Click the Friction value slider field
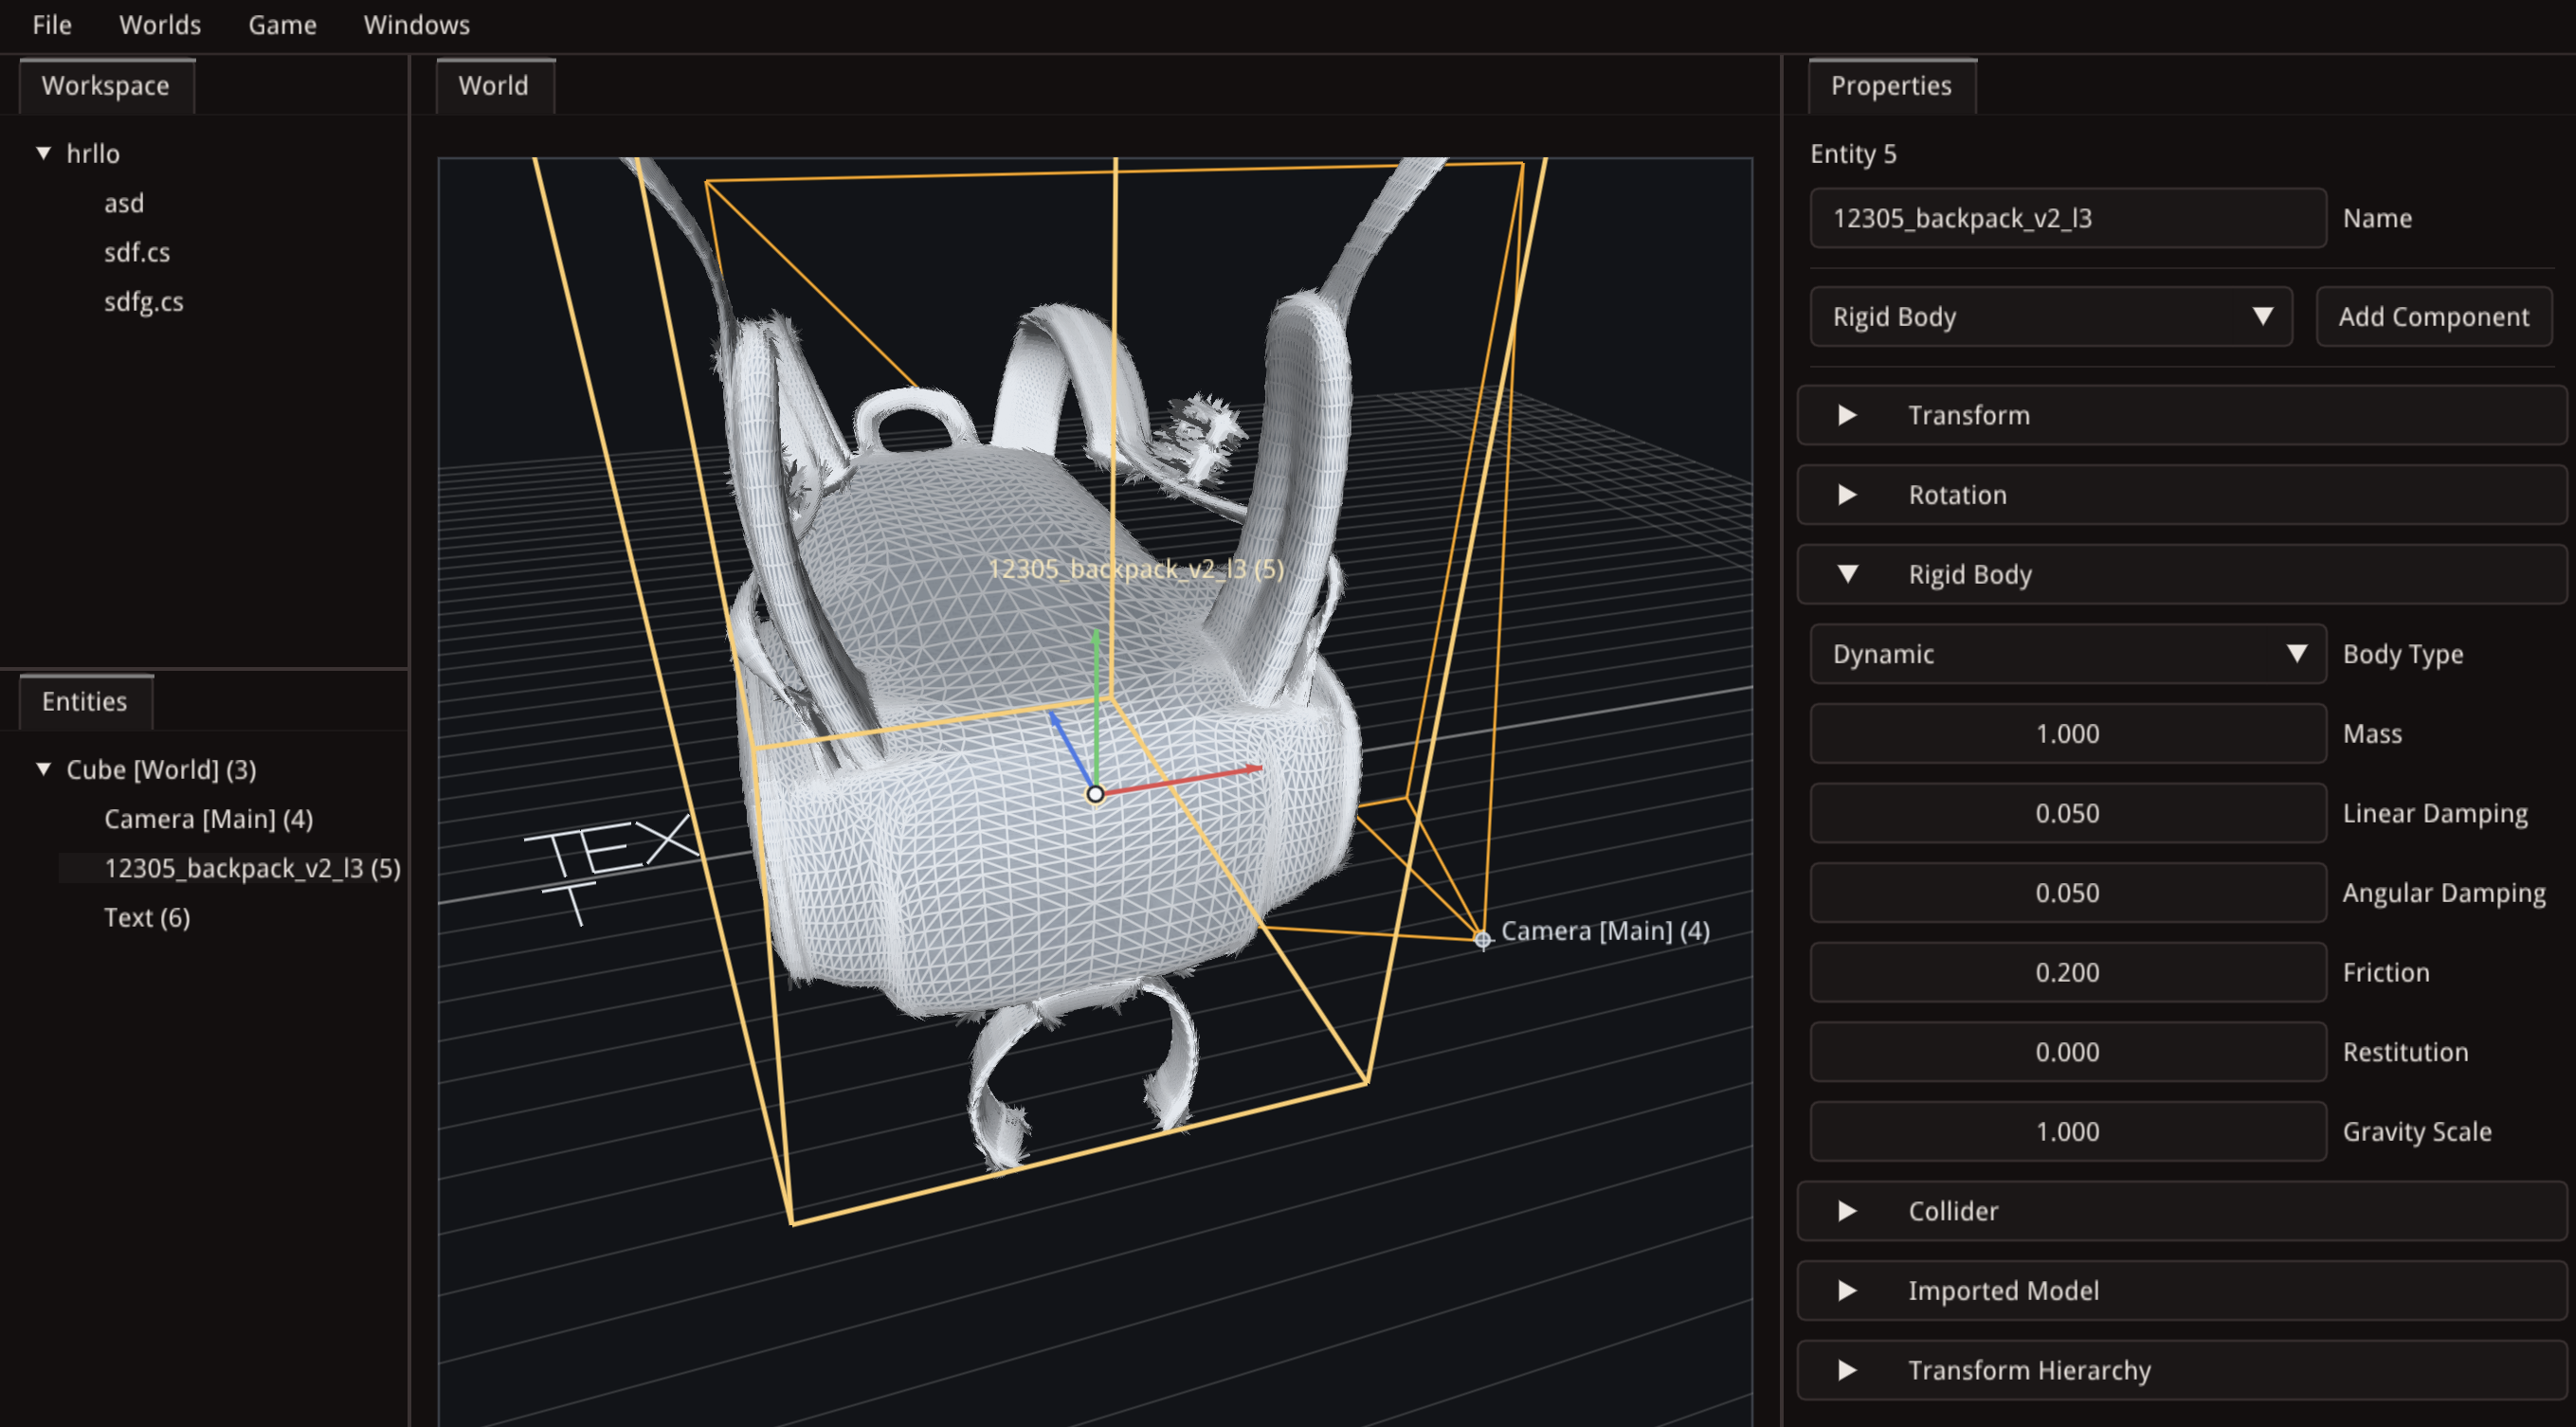Viewport: 2576px width, 1427px height. click(x=2066, y=972)
